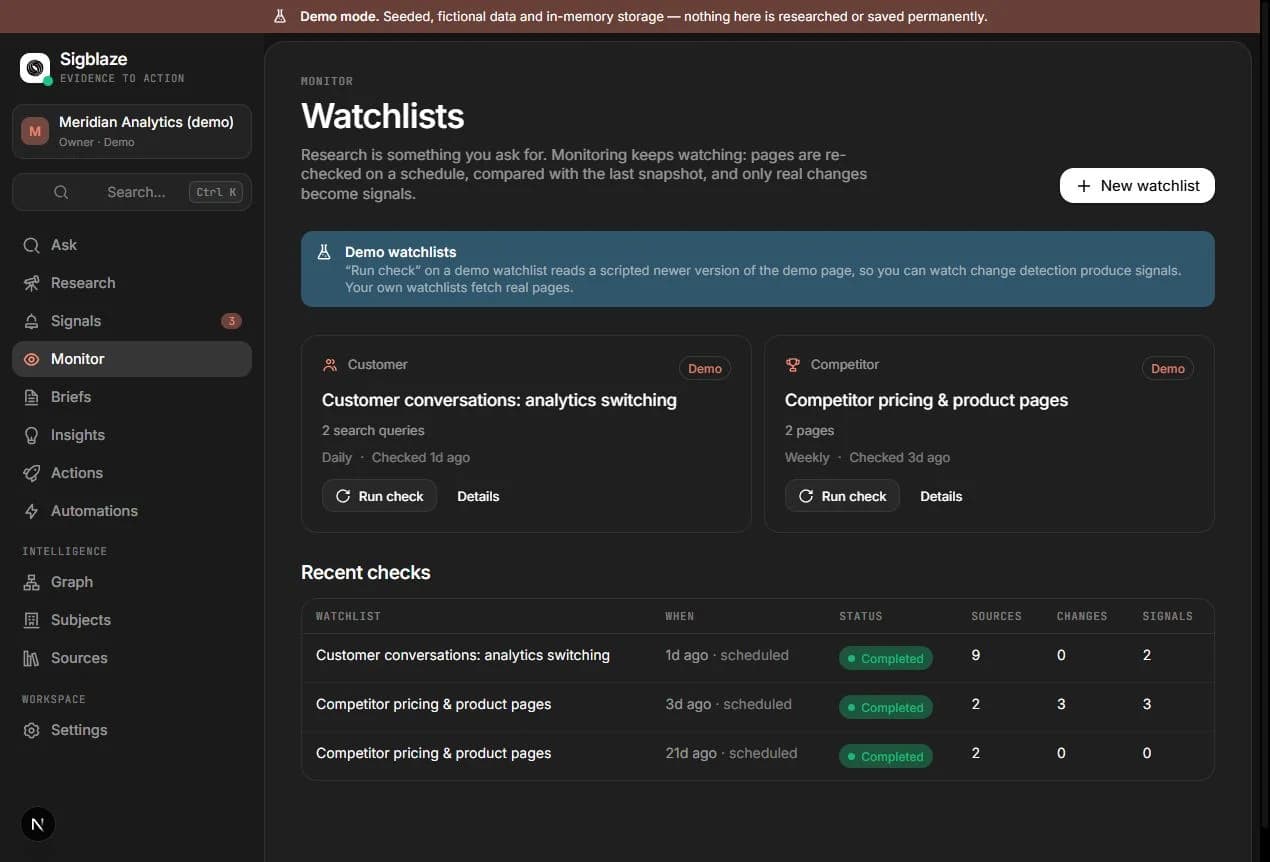Click Completed status in 3d ago row
Image resolution: width=1270 pixels, height=862 pixels.
[885, 707]
